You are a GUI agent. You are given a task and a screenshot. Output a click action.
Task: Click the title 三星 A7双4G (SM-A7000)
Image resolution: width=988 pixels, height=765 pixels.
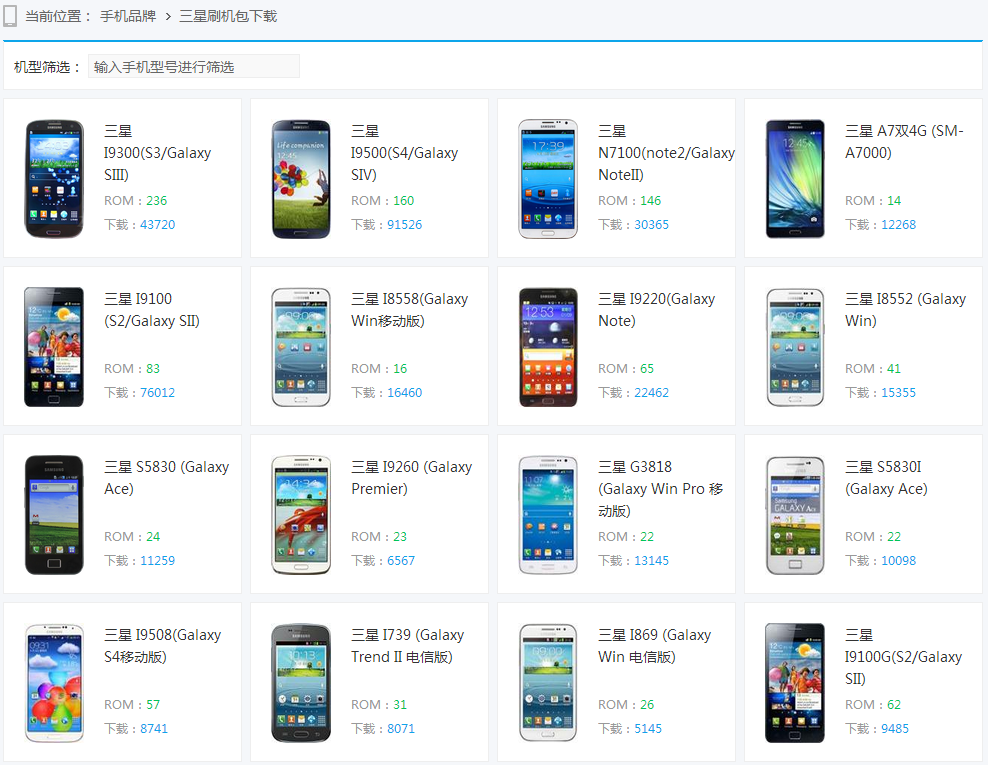[904, 142]
